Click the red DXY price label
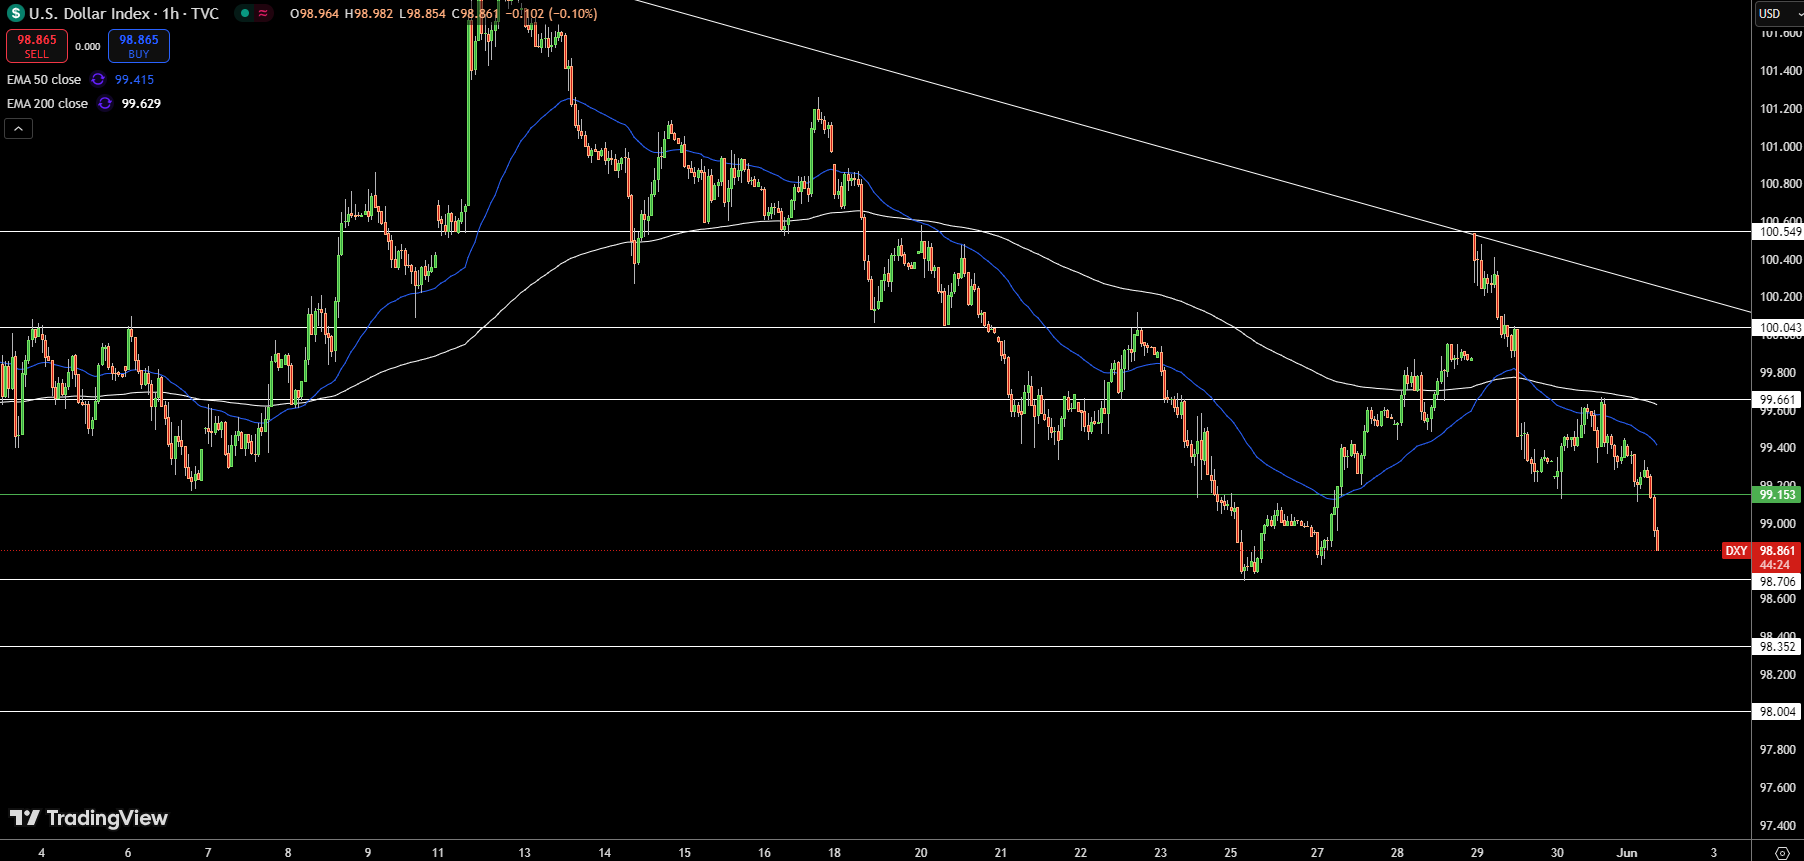Image resolution: width=1804 pixels, height=861 pixels. (x=1736, y=551)
